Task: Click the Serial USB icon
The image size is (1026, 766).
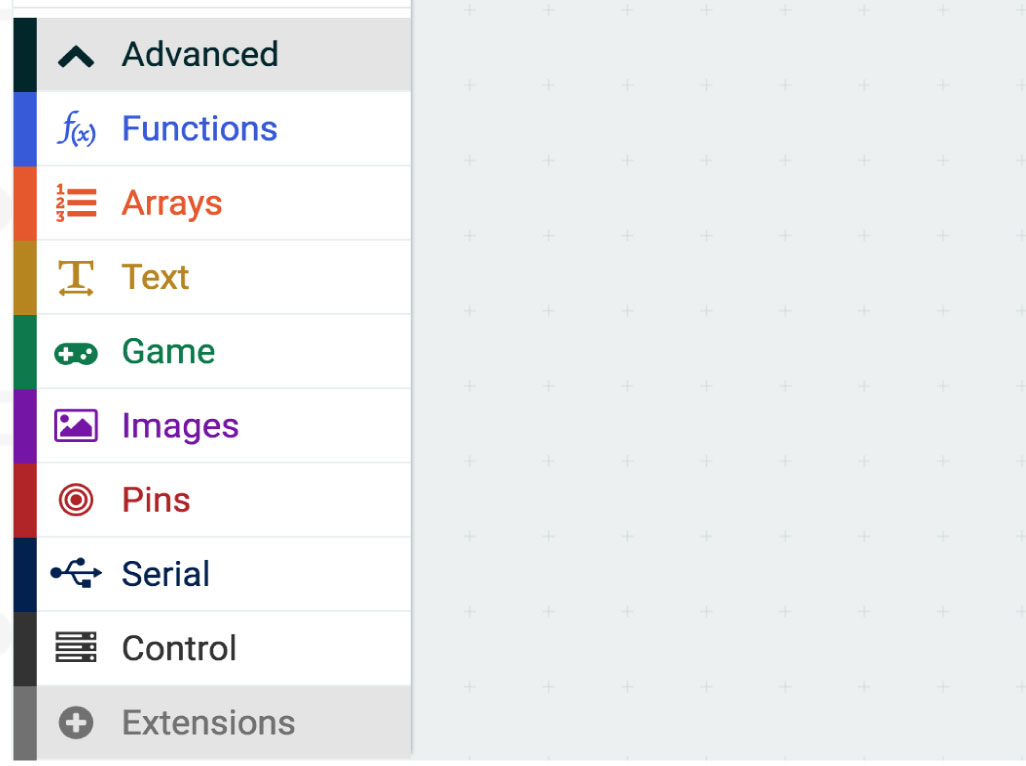Action: (76, 573)
